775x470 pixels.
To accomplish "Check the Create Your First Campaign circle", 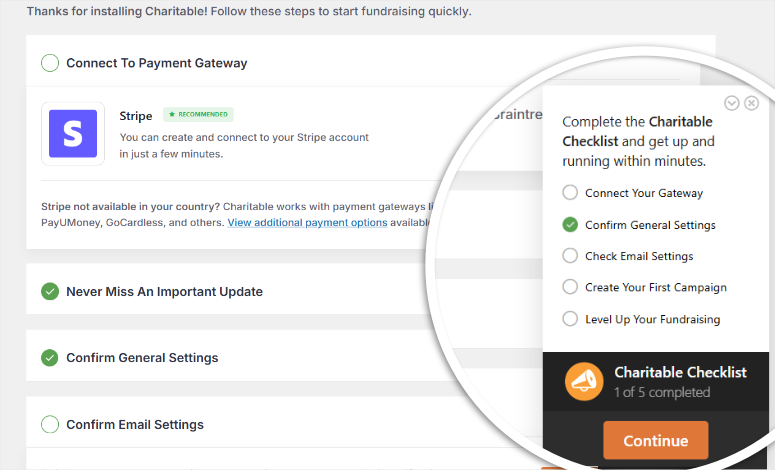I will [570, 287].
